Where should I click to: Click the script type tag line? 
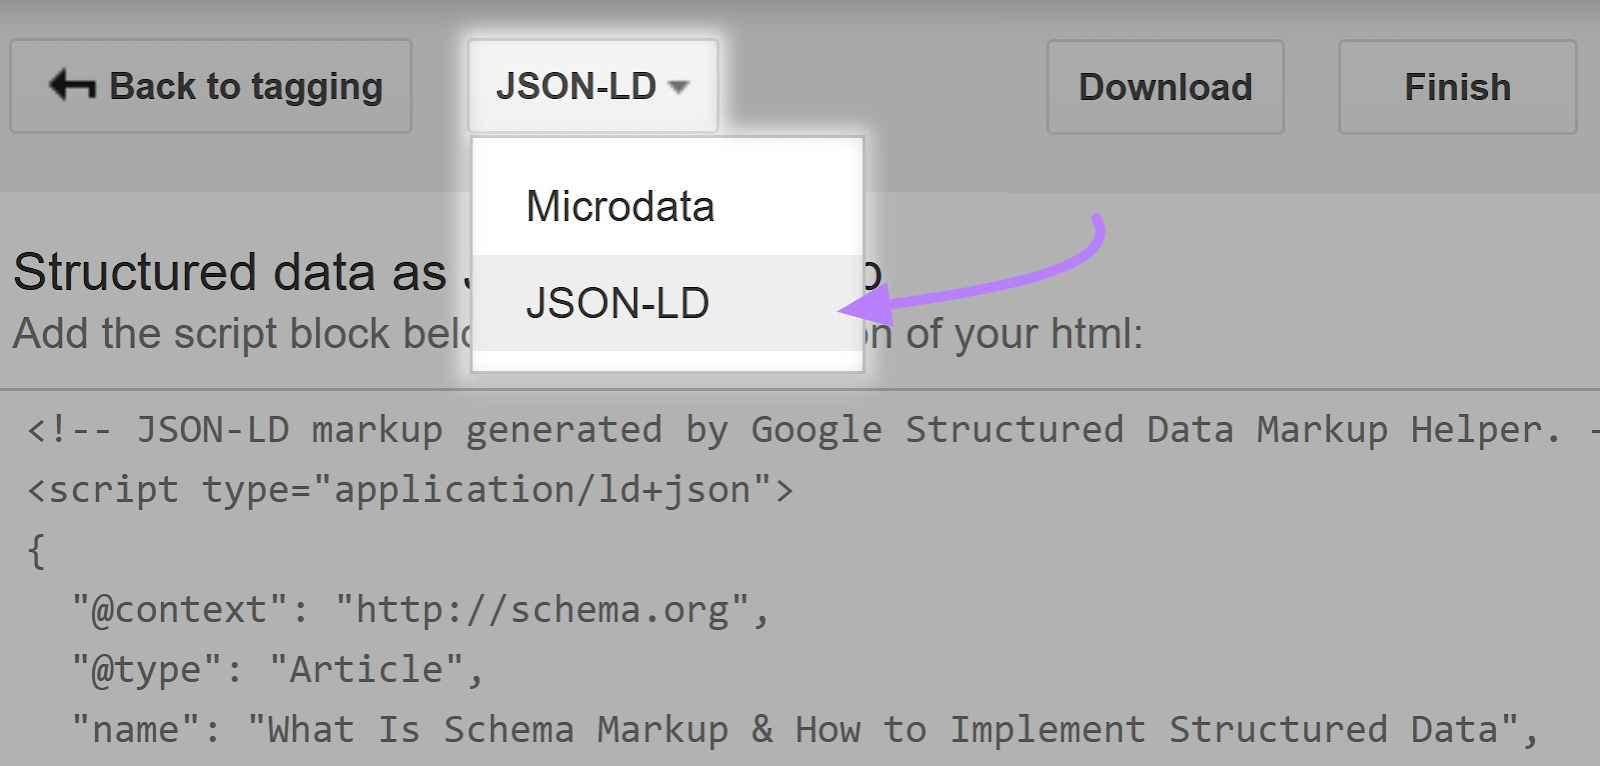tap(410, 490)
